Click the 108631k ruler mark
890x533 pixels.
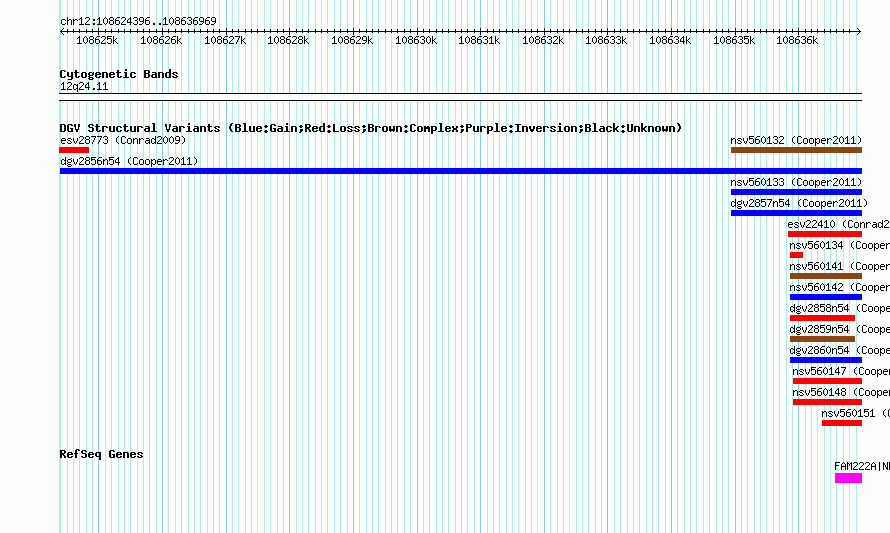[479, 40]
